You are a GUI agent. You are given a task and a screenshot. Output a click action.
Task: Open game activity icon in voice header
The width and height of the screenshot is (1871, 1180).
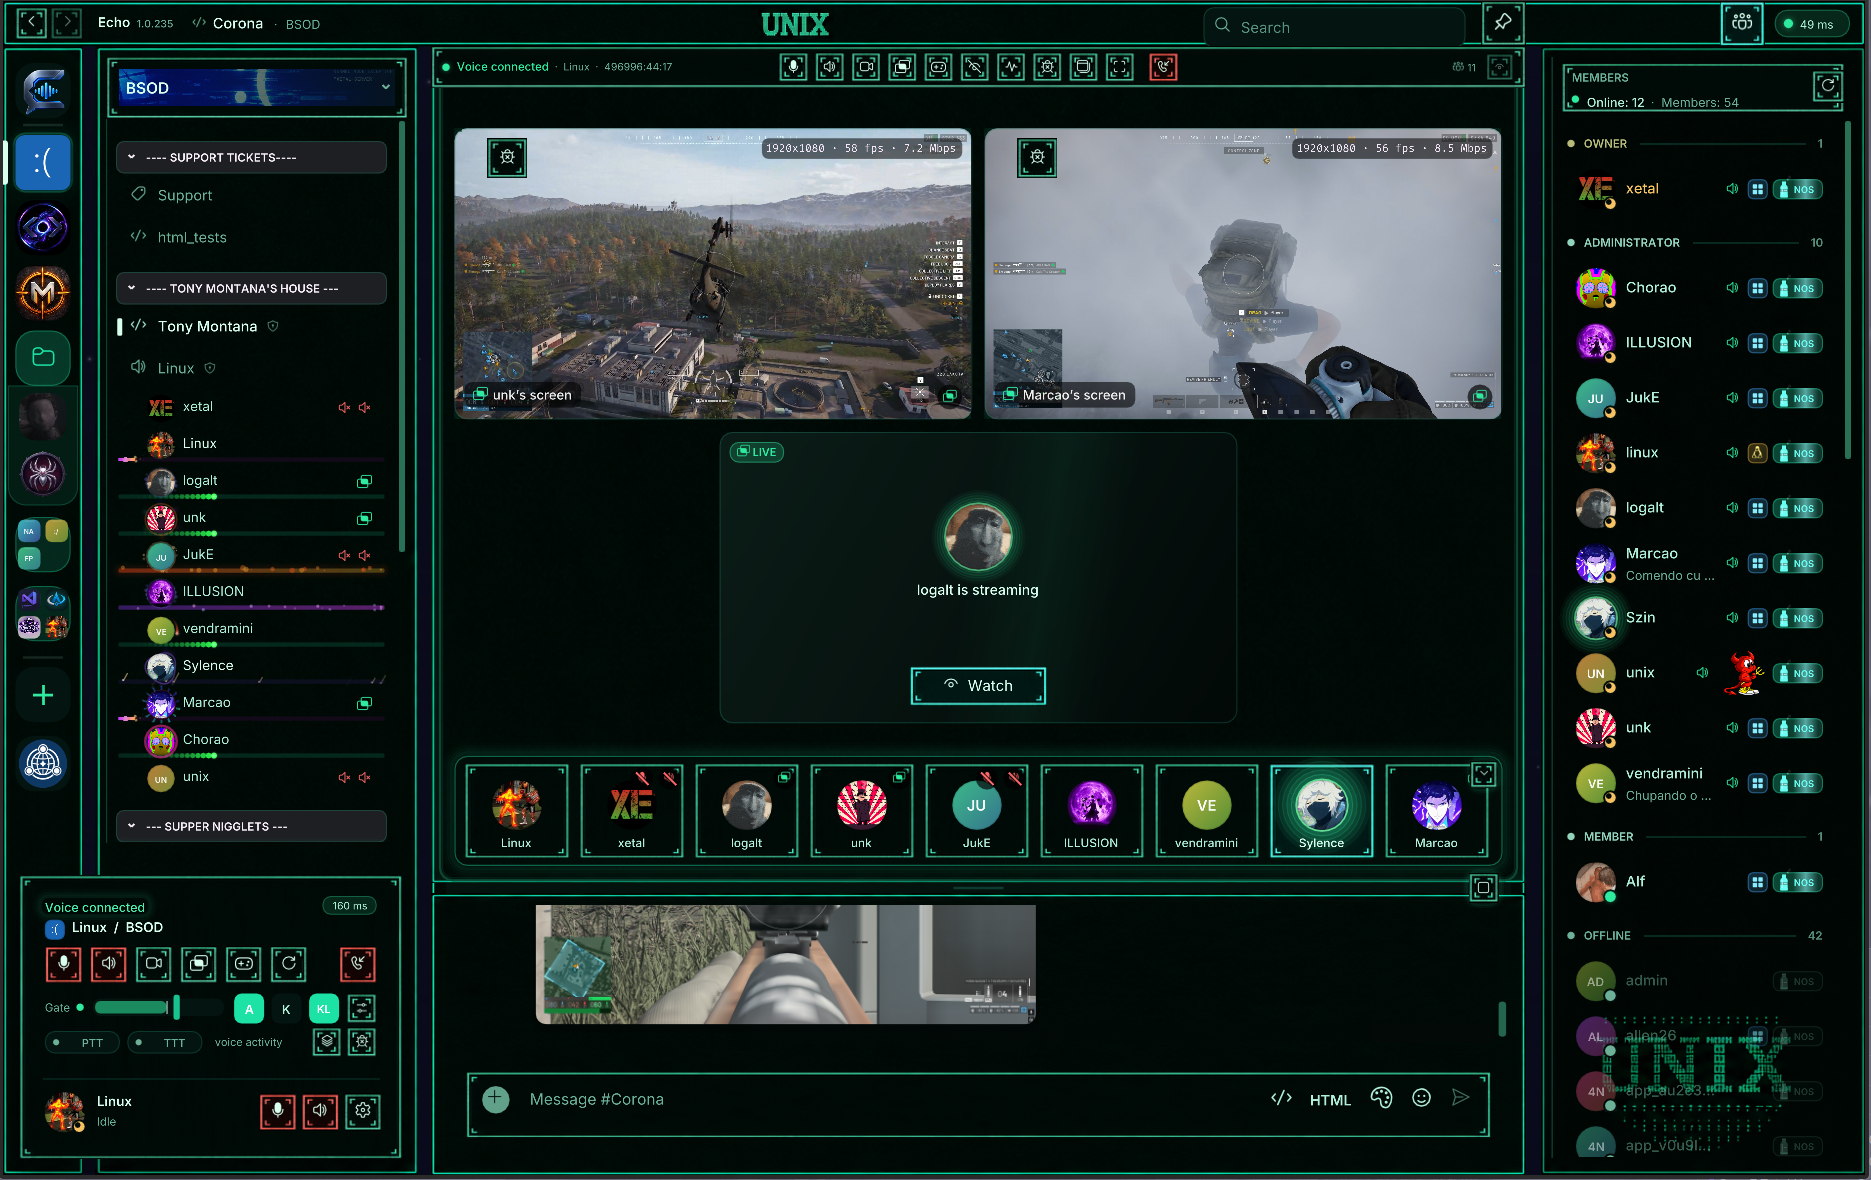tap(938, 67)
